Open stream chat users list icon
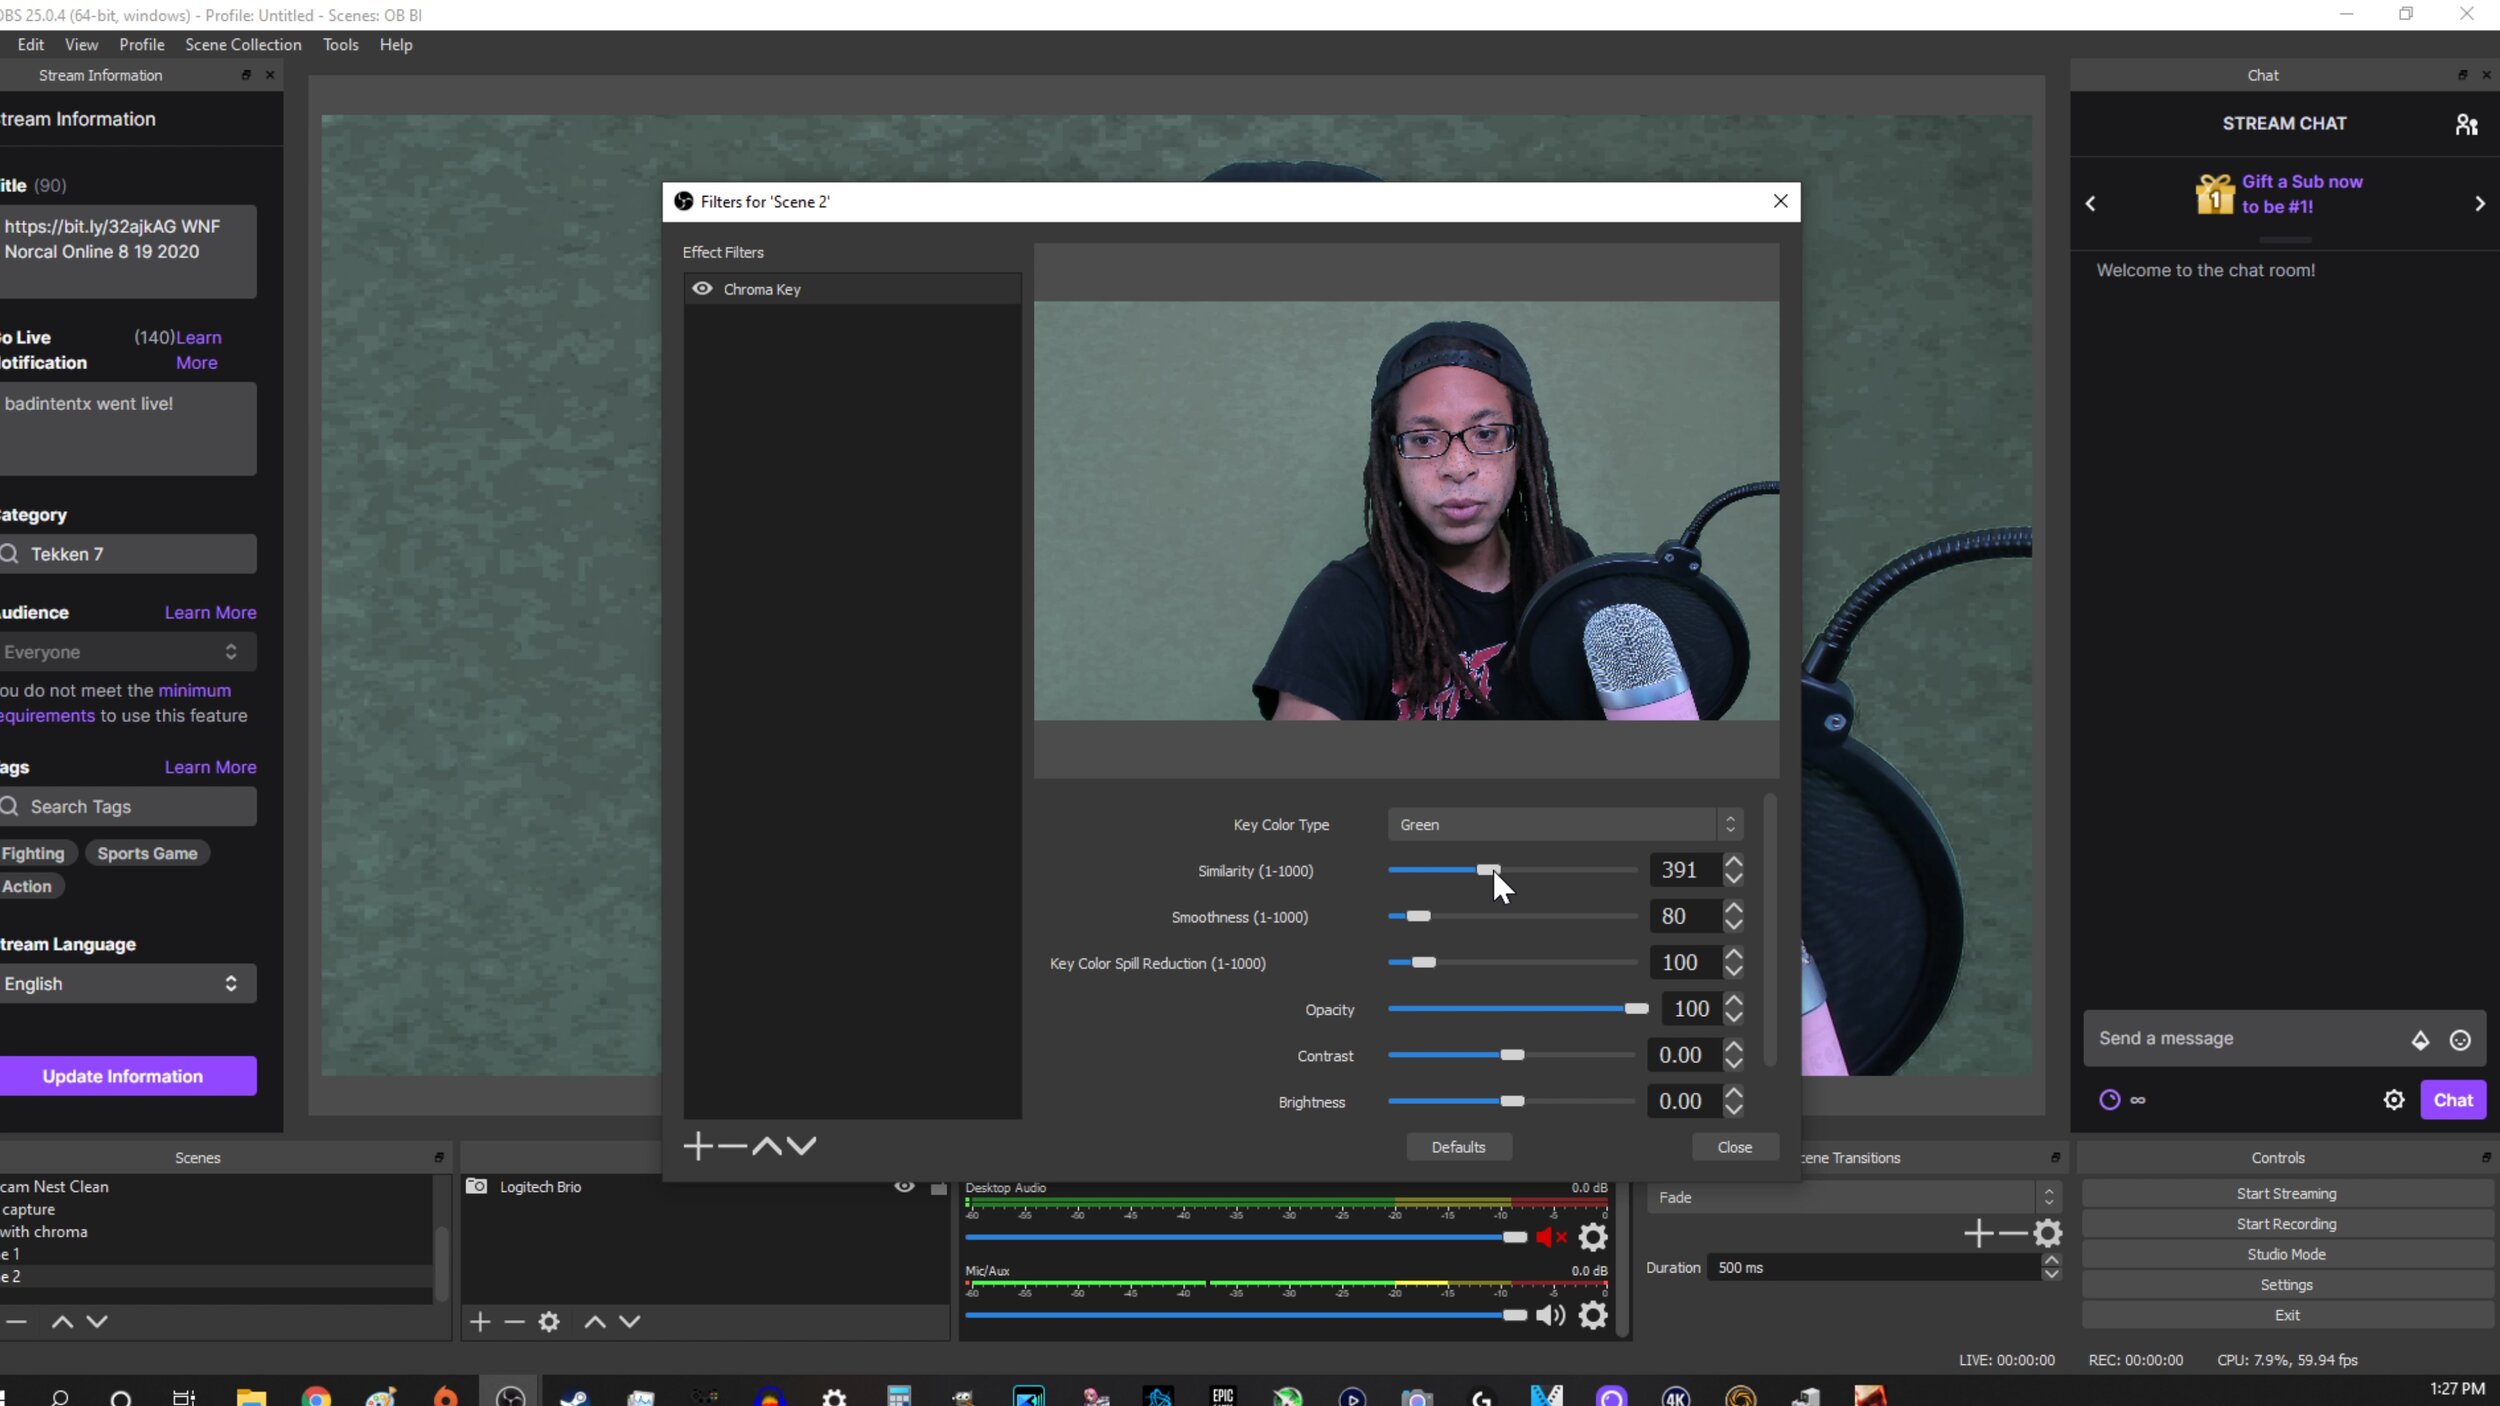2500x1406 pixels. click(x=2467, y=124)
